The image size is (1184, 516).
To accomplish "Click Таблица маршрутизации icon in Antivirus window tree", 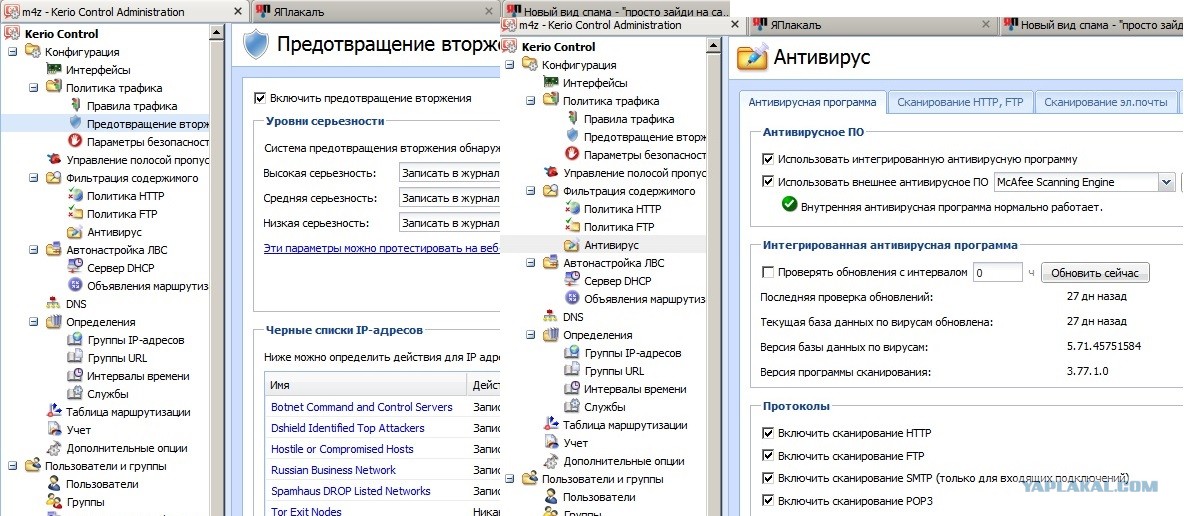I will point(550,425).
